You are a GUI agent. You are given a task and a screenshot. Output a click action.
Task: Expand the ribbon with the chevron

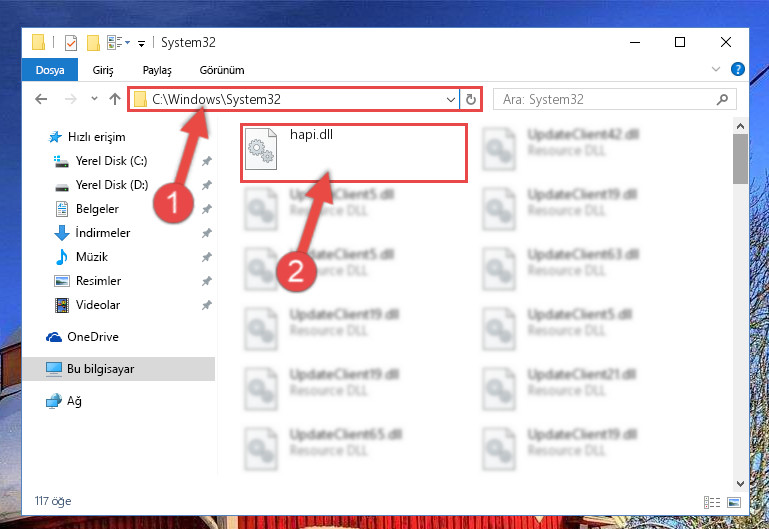click(x=716, y=69)
